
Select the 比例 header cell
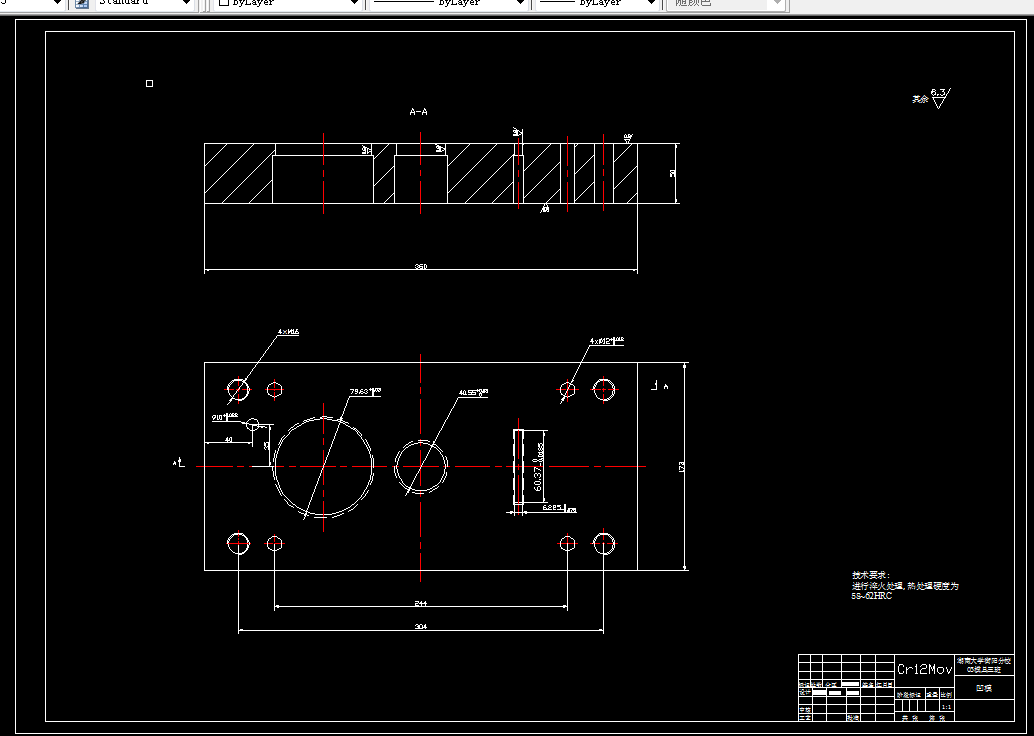tap(946, 695)
